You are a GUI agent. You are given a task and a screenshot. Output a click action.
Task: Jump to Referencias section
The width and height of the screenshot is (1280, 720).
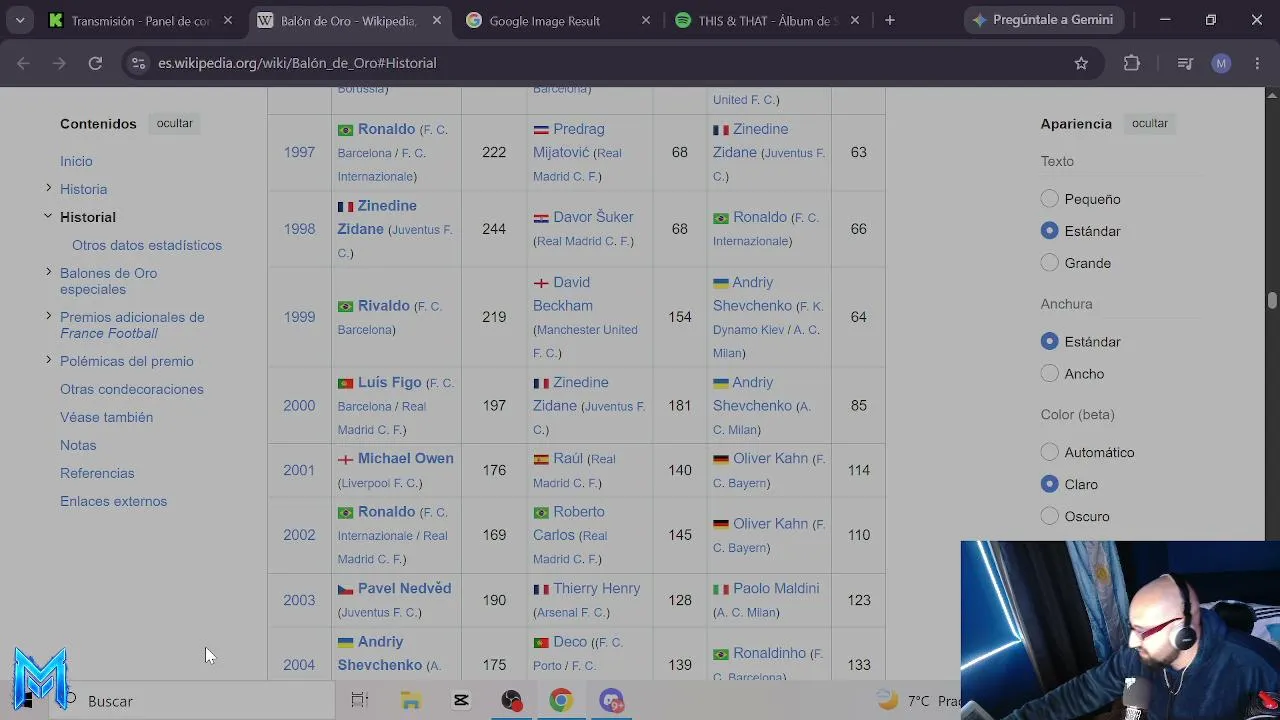(x=97, y=473)
